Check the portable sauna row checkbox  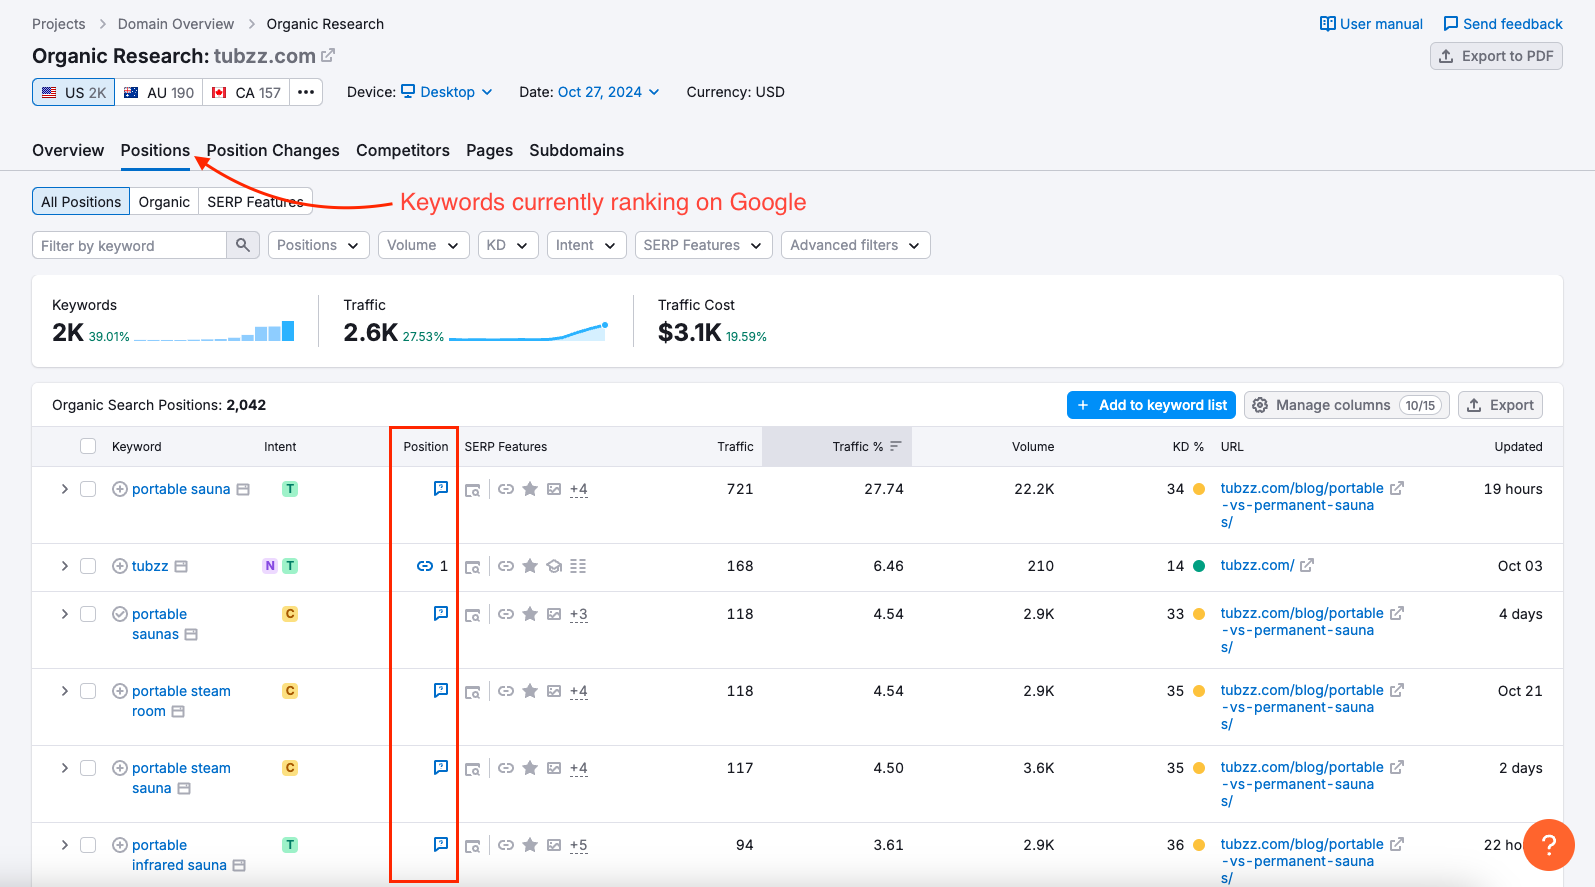[88, 489]
